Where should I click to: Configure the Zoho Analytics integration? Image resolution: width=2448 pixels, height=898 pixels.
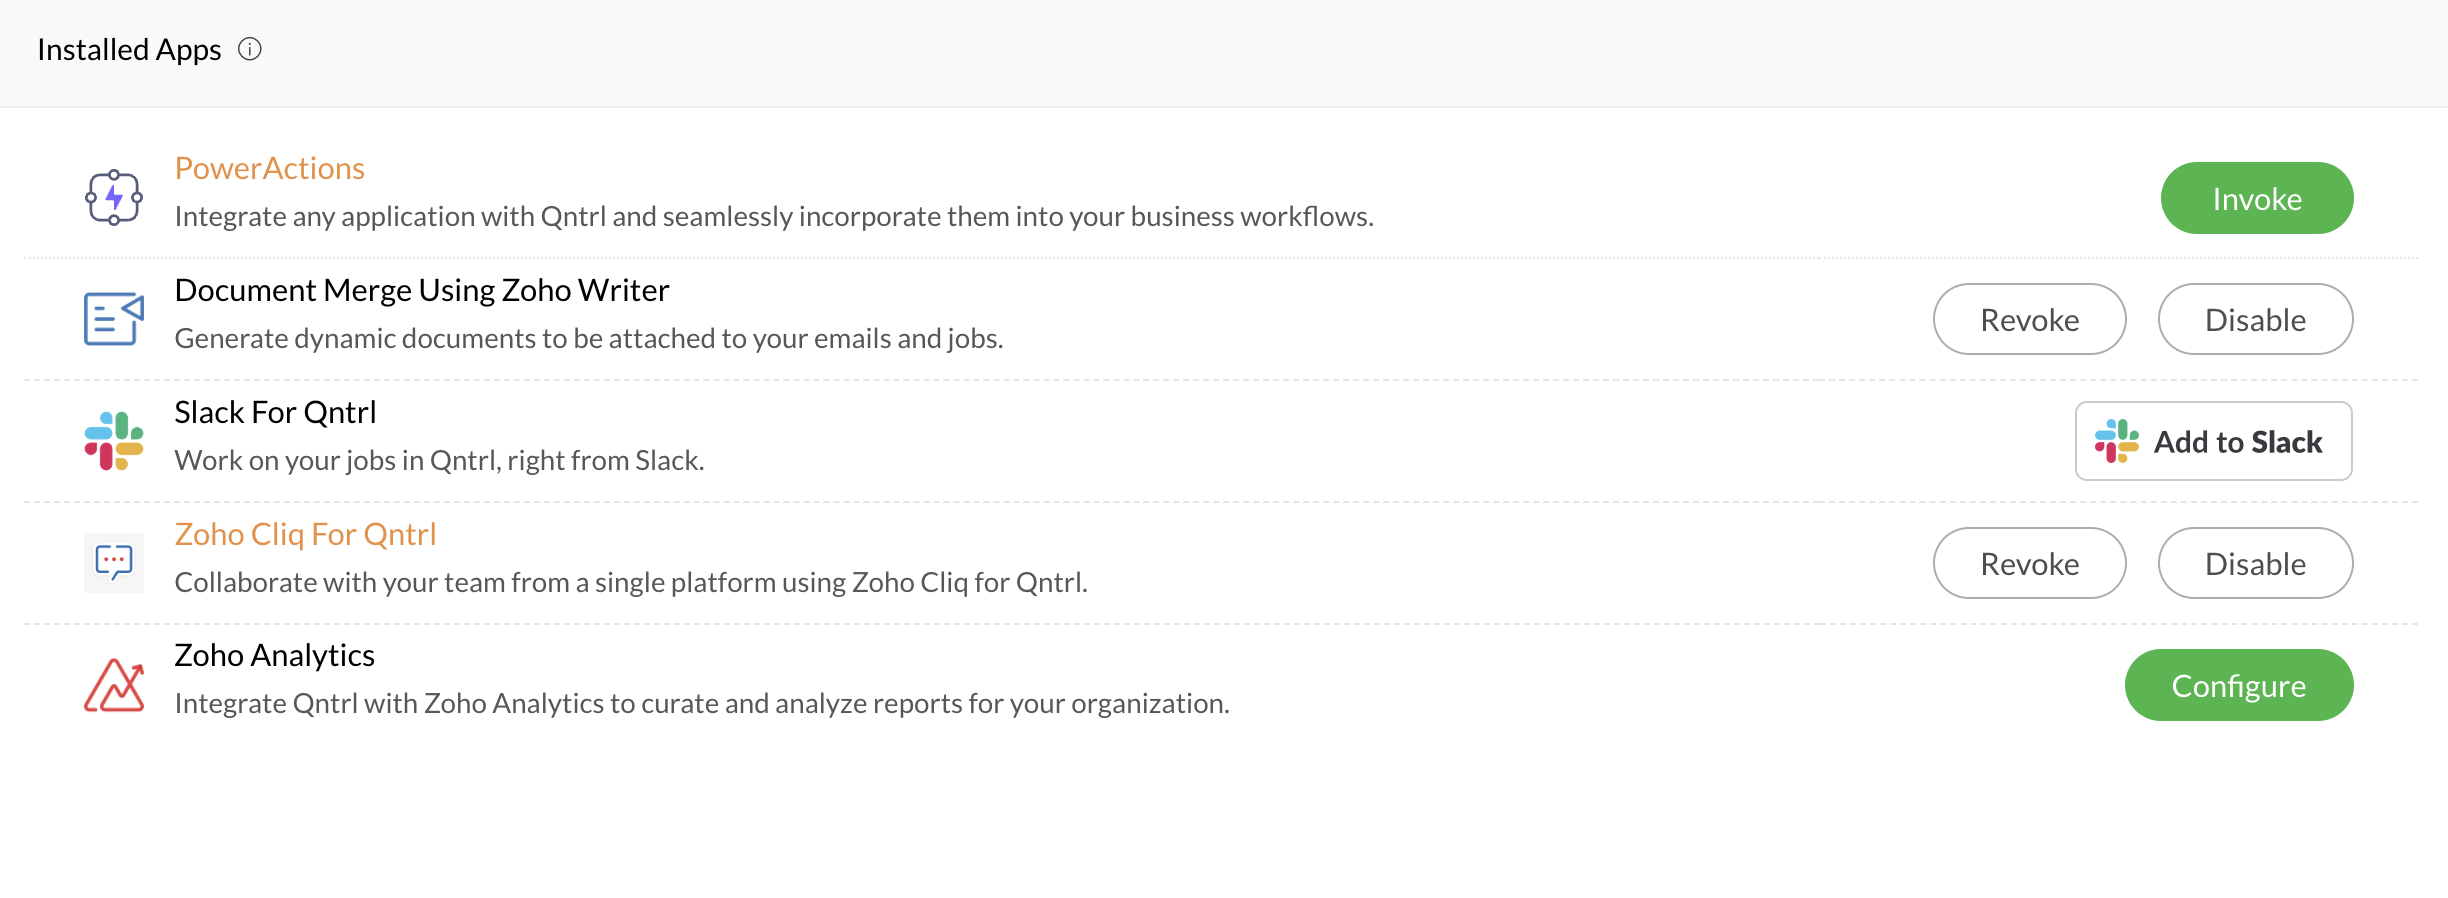(x=2238, y=685)
